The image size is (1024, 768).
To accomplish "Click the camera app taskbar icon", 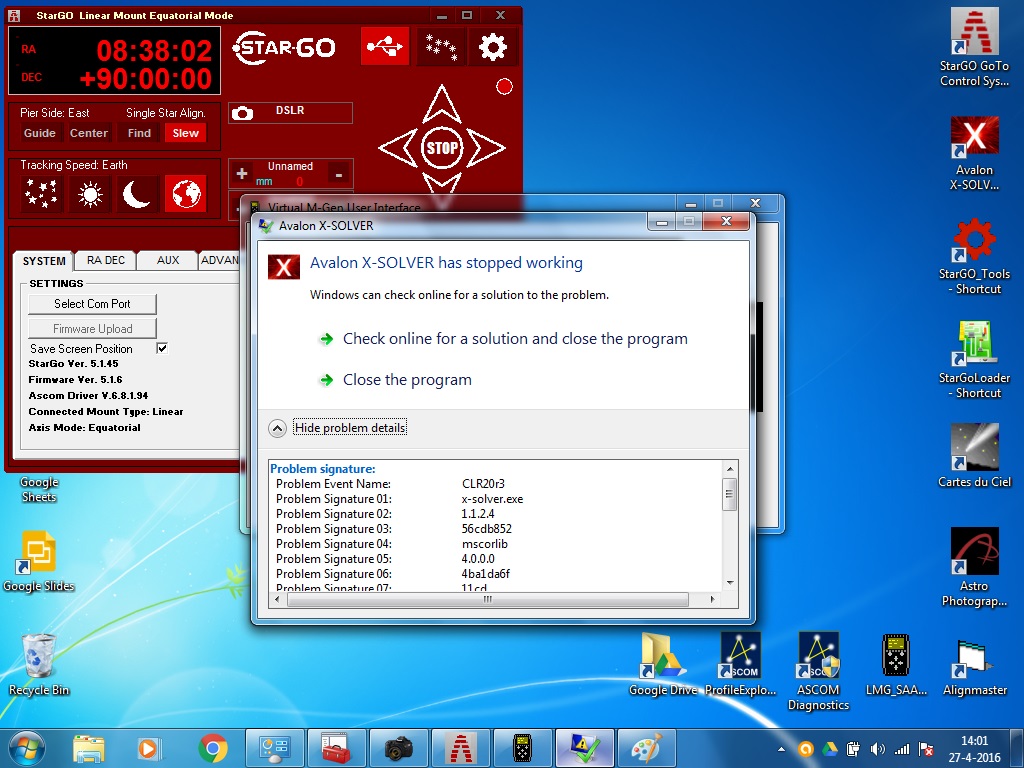I will (x=398, y=748).
